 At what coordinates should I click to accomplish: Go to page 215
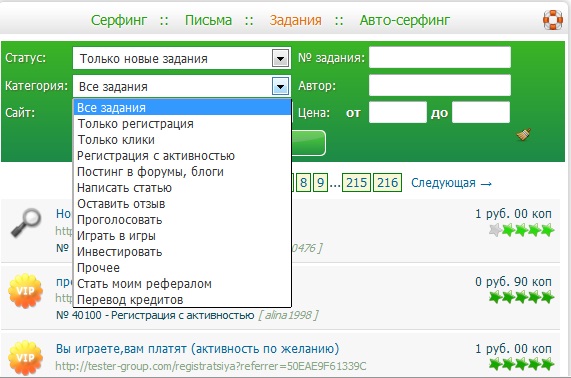(357, 182)
